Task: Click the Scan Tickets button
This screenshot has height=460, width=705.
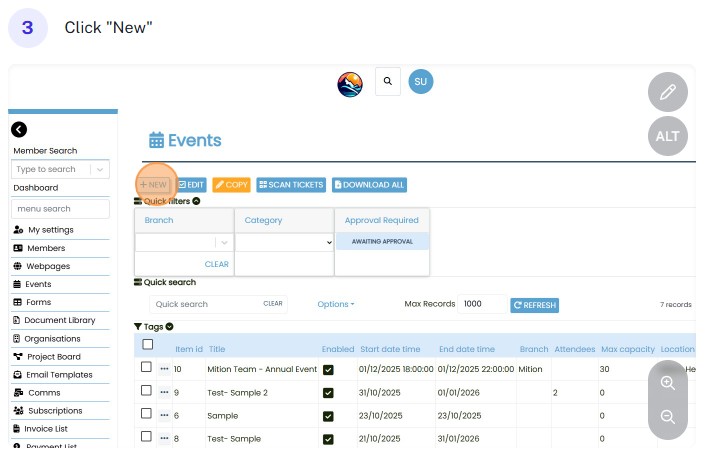Action: click(291, 185)
